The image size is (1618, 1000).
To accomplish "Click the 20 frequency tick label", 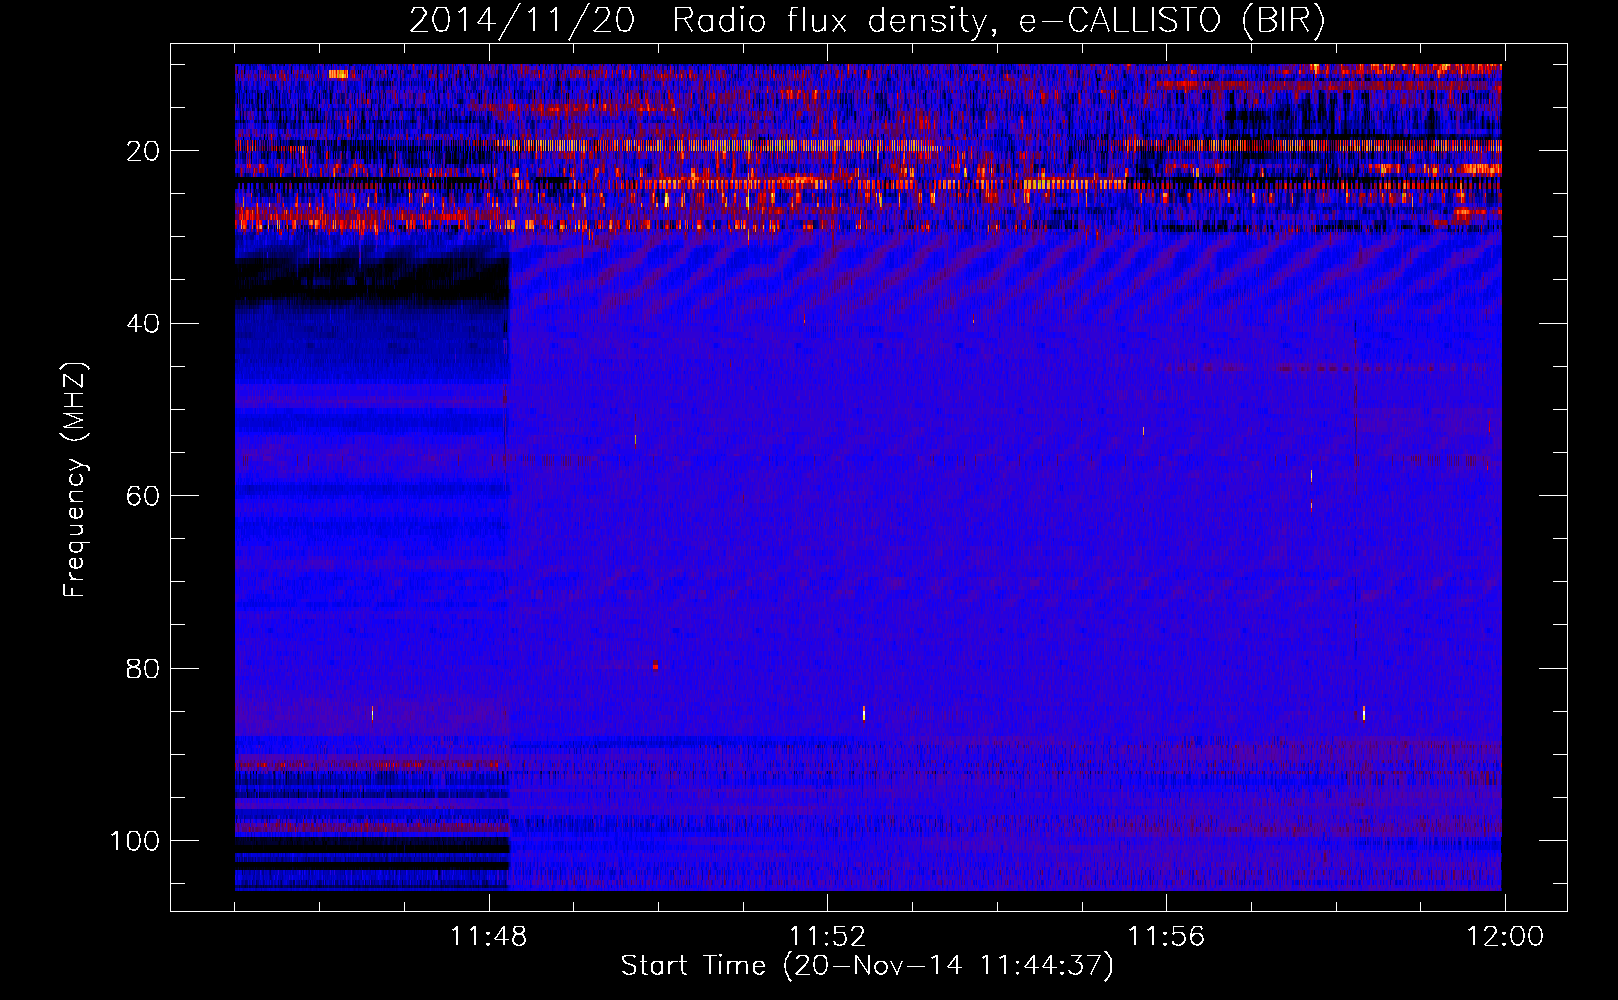I will coord(143,151).
